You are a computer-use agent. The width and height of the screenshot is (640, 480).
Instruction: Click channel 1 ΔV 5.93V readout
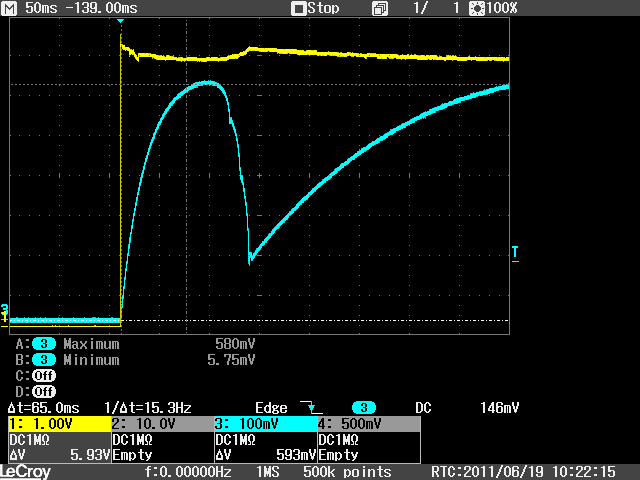(60, 455)
